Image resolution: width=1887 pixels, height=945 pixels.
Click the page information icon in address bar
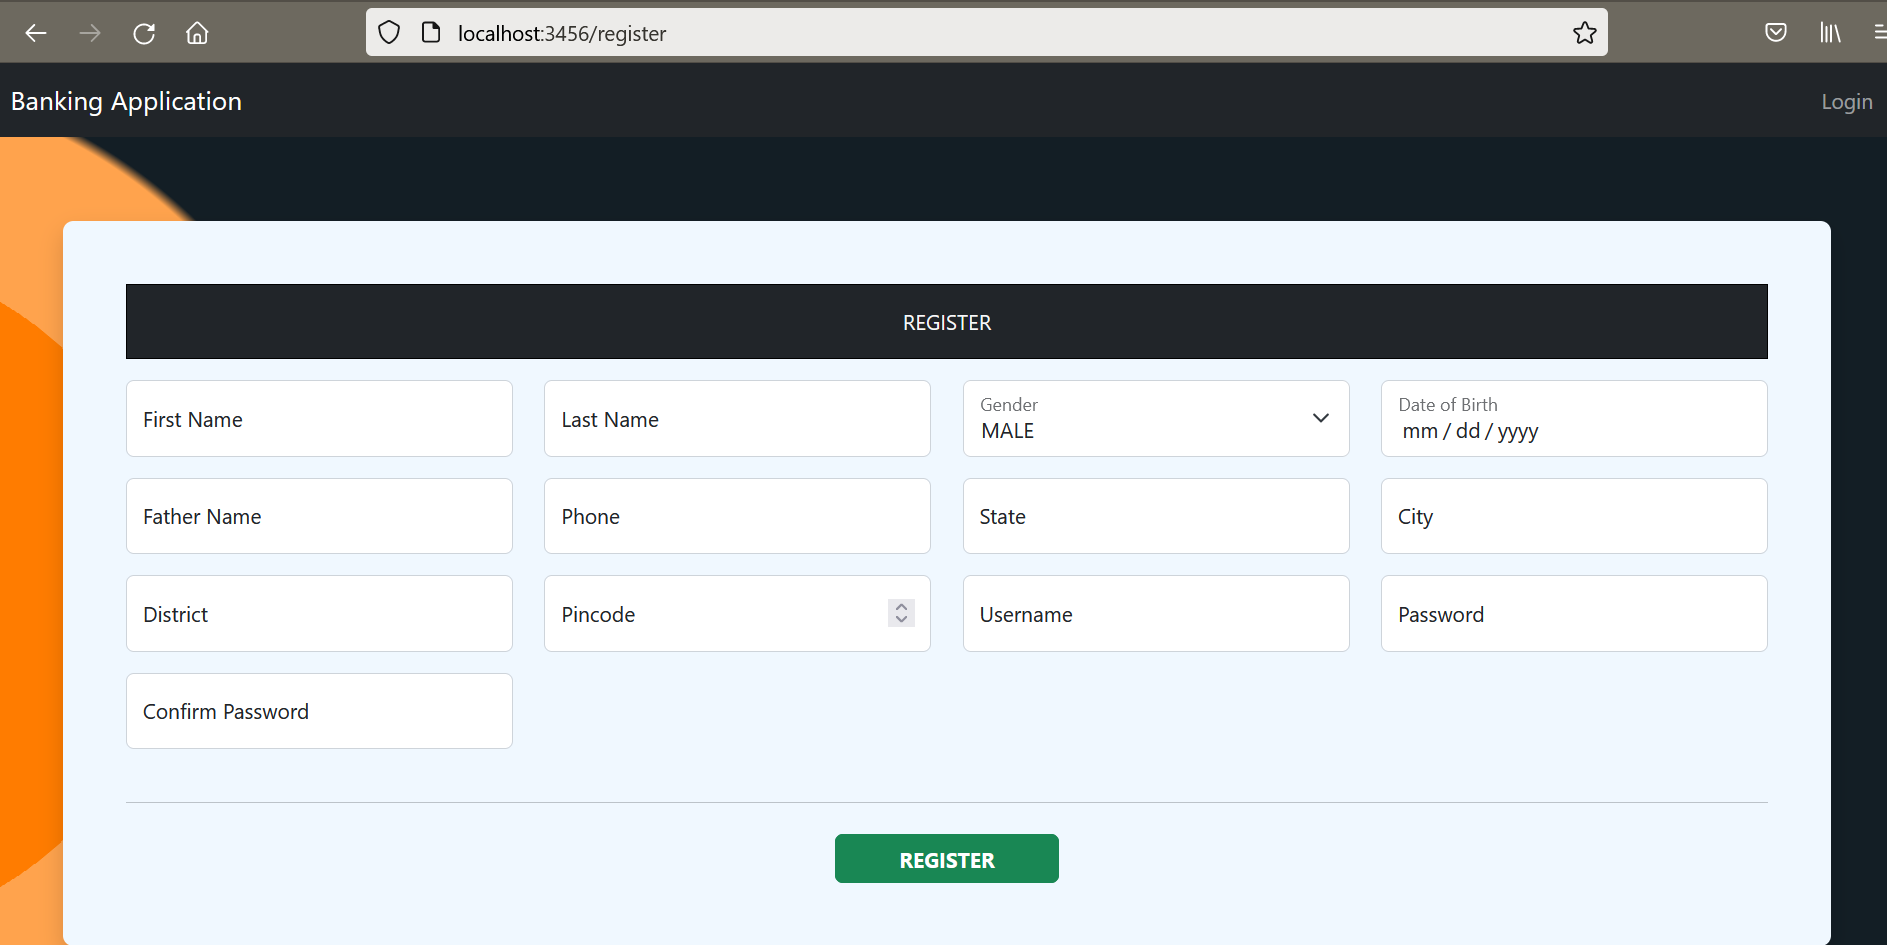(430, 32)
